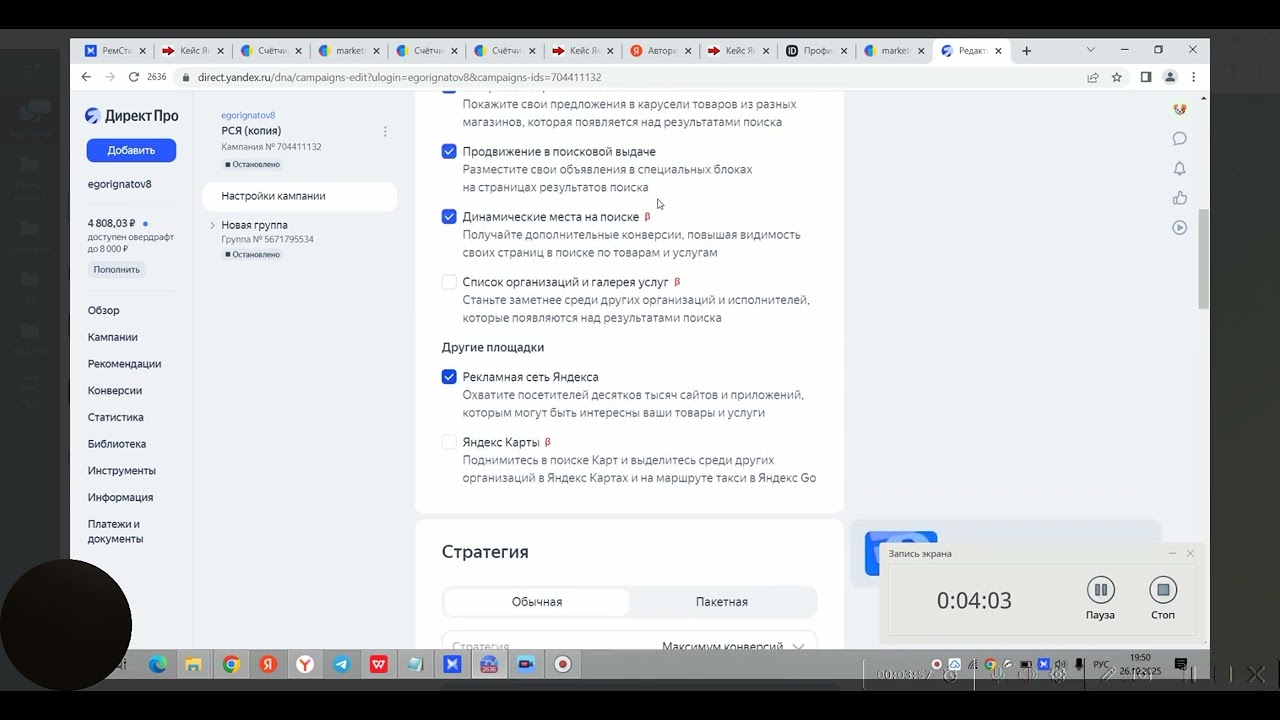Switch to the РемСти browser tab
This screenshot has height=720, width=1280.
tap(116, 51)
